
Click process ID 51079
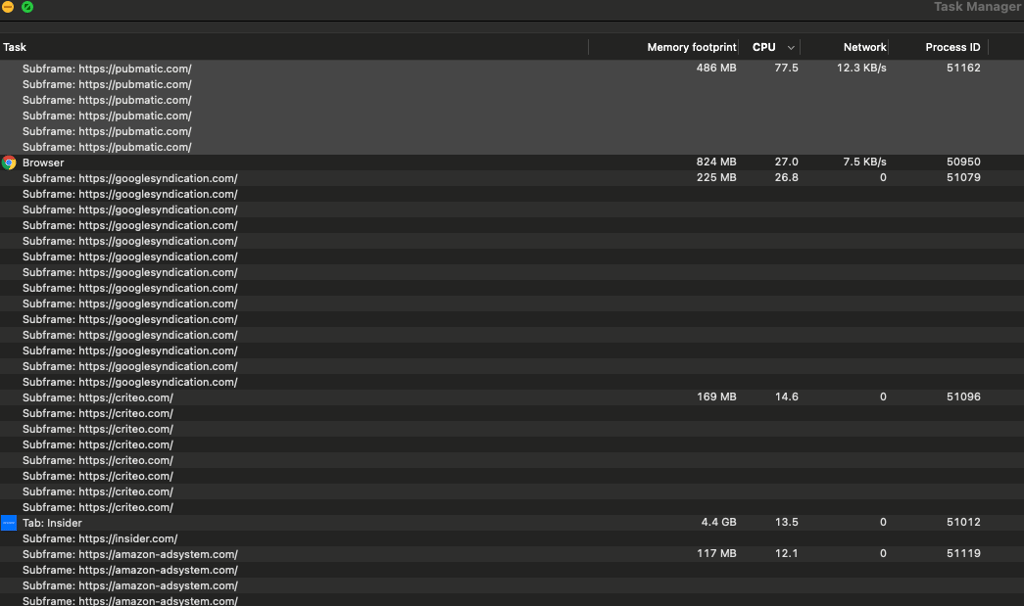tap(963, 178)
